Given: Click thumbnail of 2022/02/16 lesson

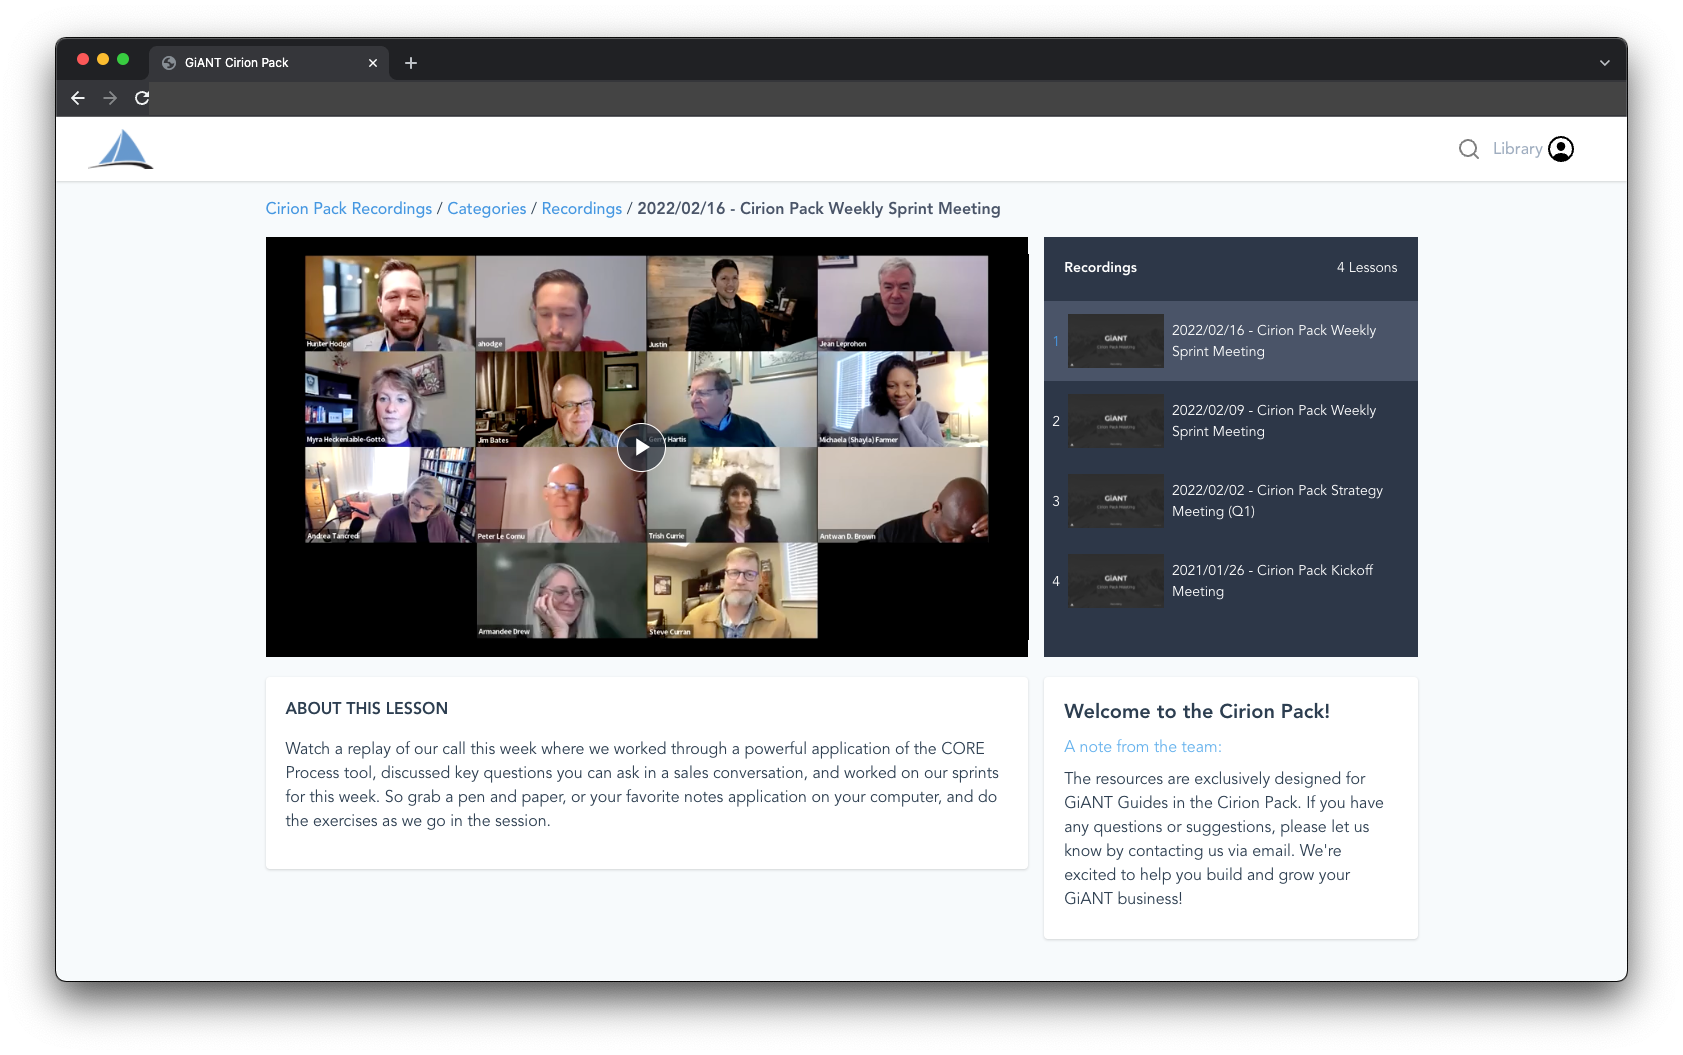Looking at the screenshot, I should [1116, 341].
